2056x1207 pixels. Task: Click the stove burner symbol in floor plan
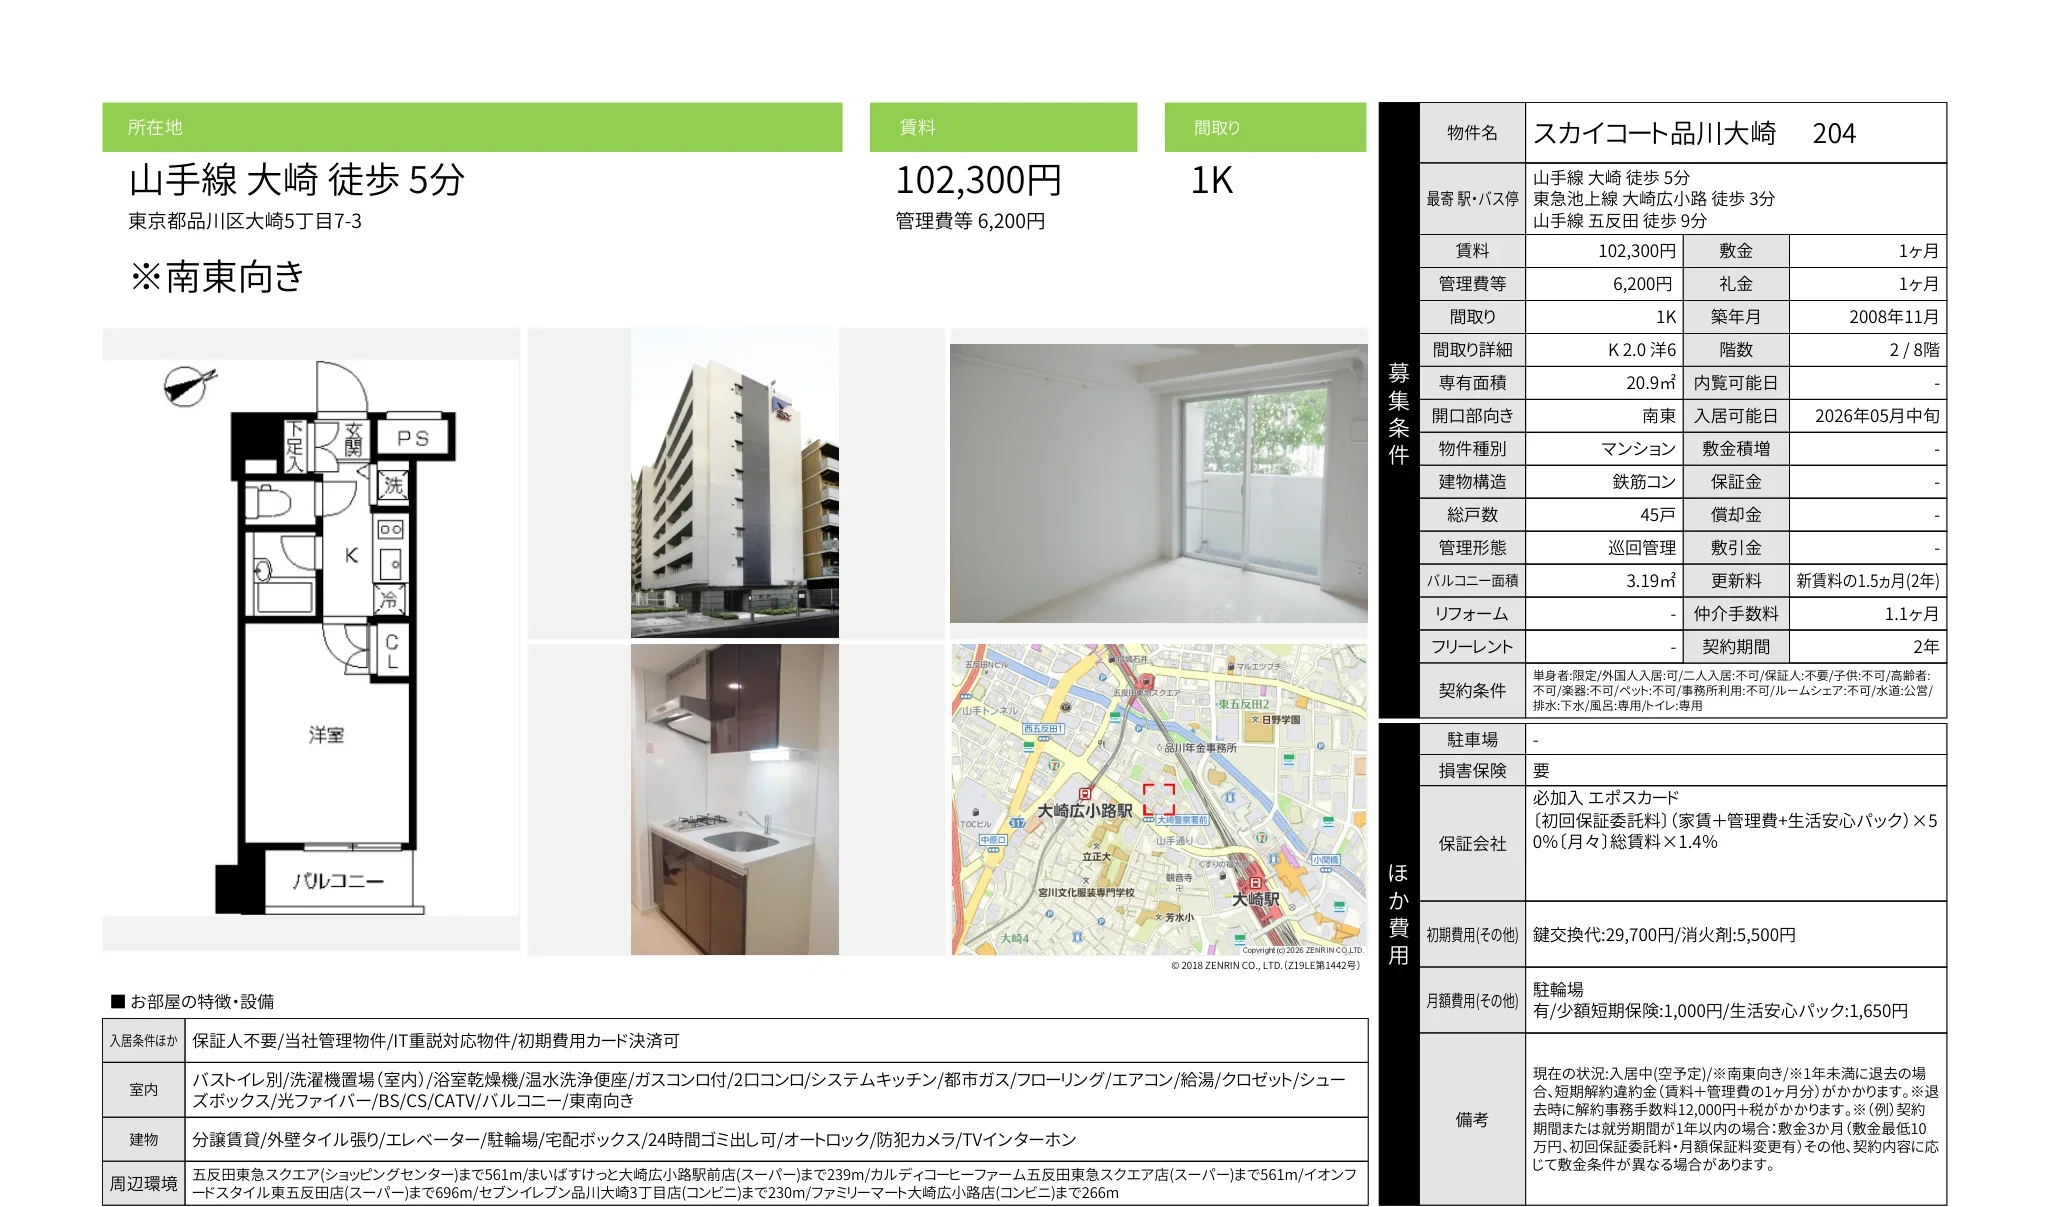pyautogui.click(x=390, y=529)
